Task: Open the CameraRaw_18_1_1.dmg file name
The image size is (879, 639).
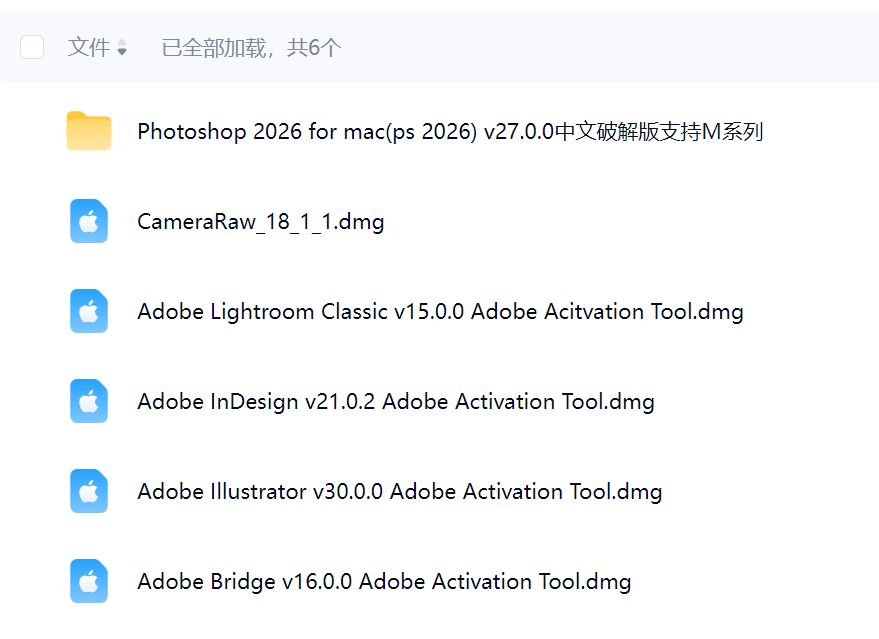Action: point(261,222)
